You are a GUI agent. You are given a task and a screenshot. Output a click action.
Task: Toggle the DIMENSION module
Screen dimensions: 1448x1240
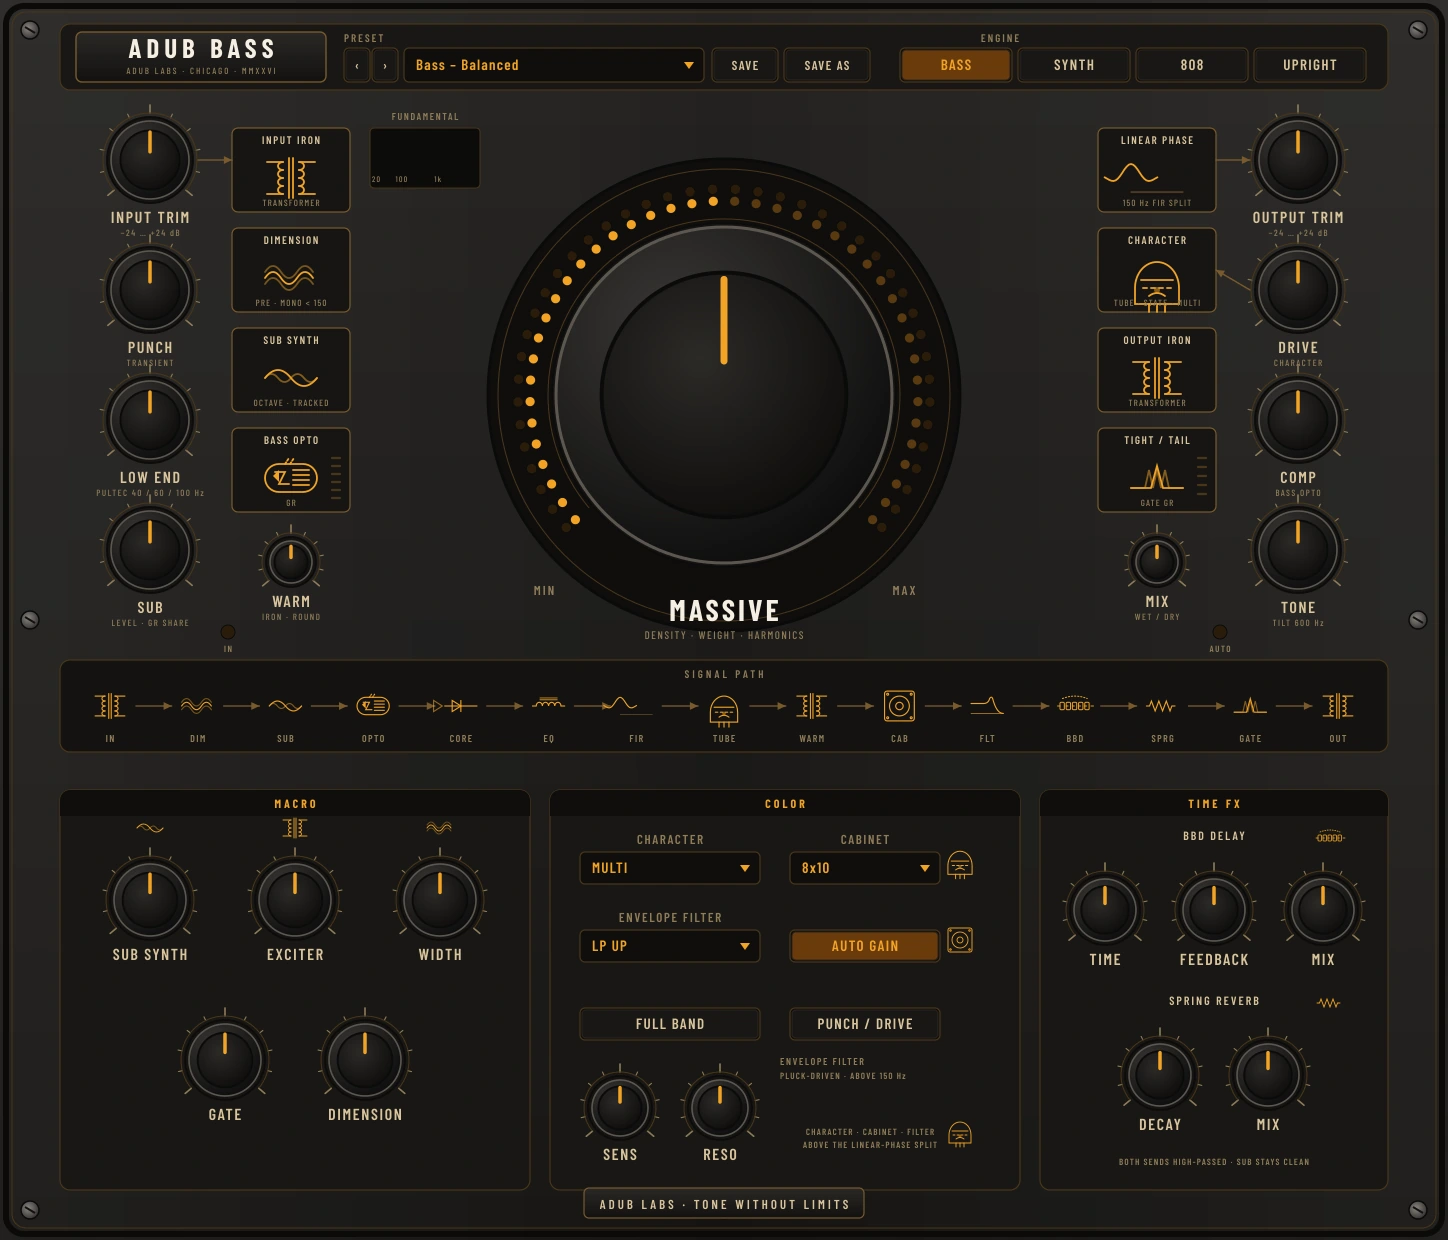tap(291, 270)
